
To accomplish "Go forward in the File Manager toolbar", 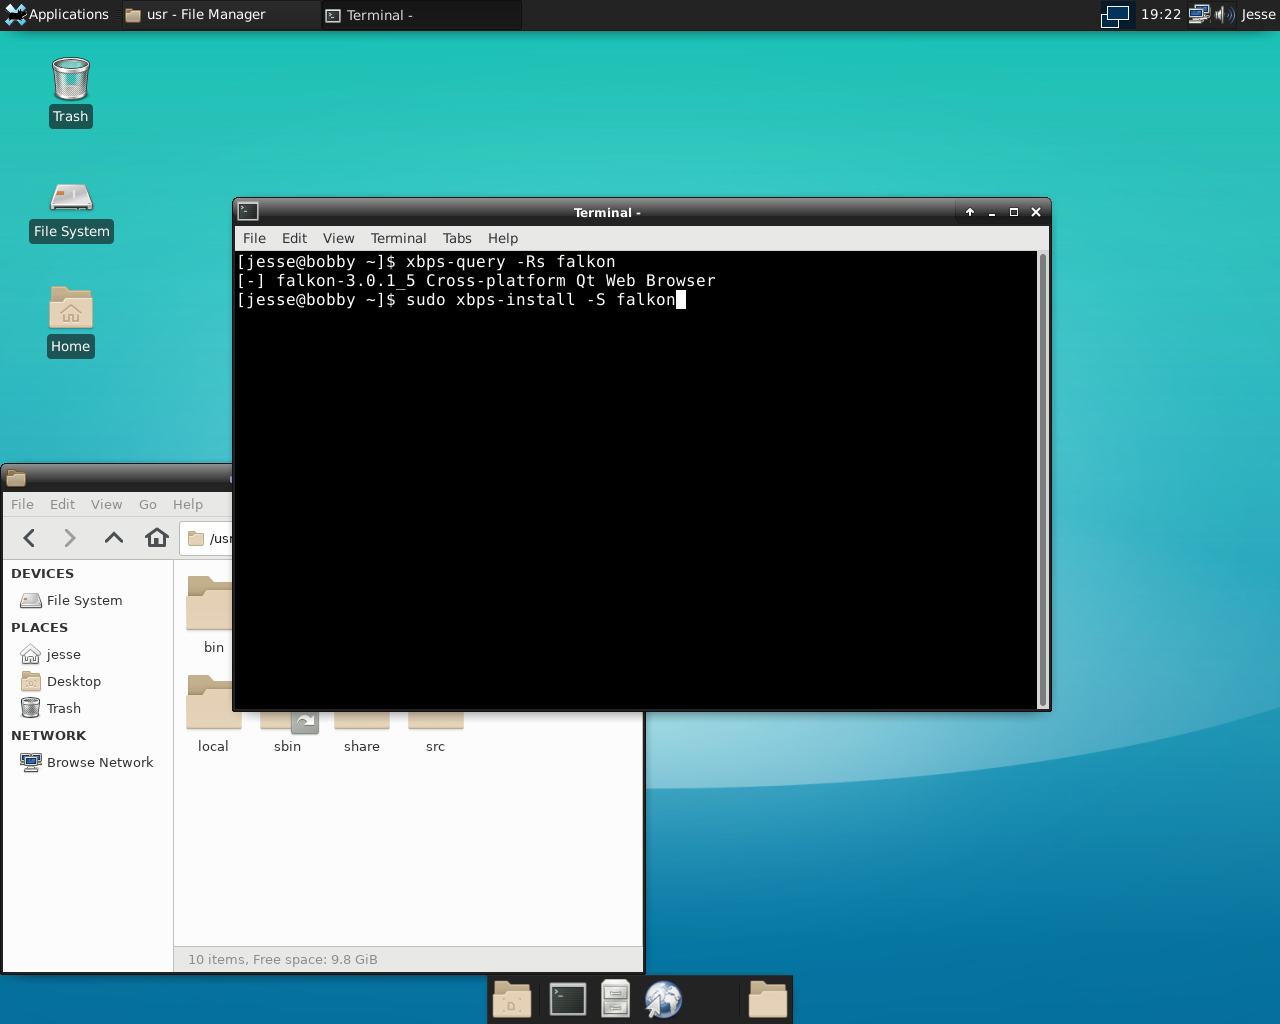I will click(70, 538).
